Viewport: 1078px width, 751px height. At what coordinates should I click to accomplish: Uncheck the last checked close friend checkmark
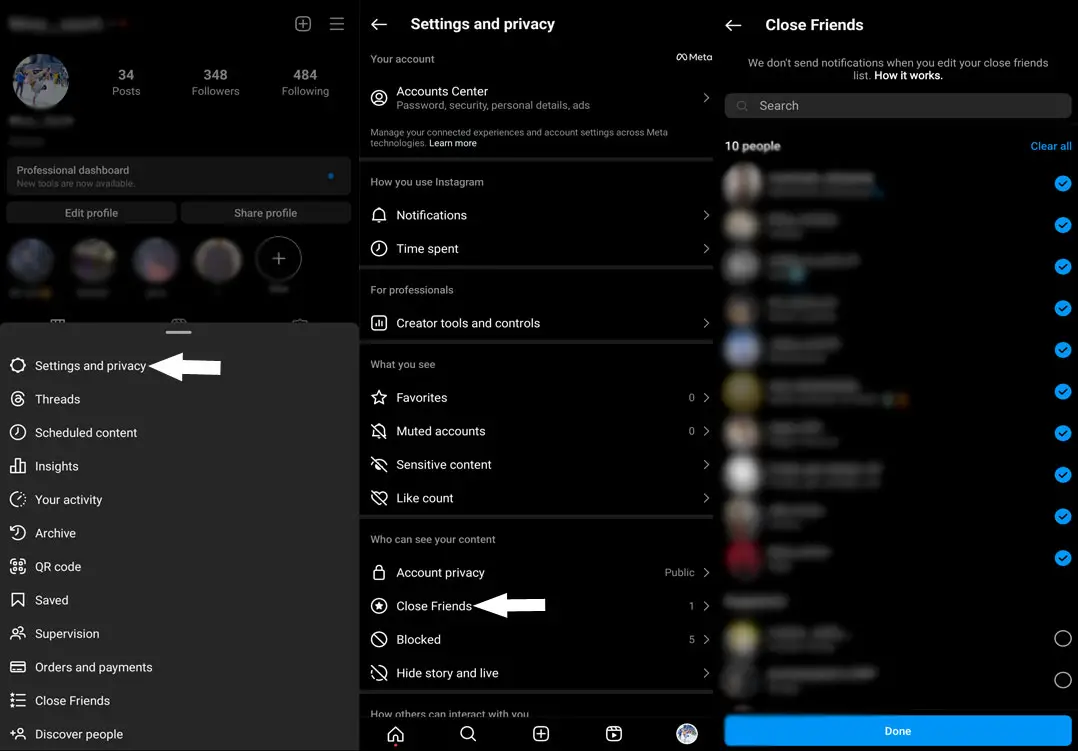1063,558
